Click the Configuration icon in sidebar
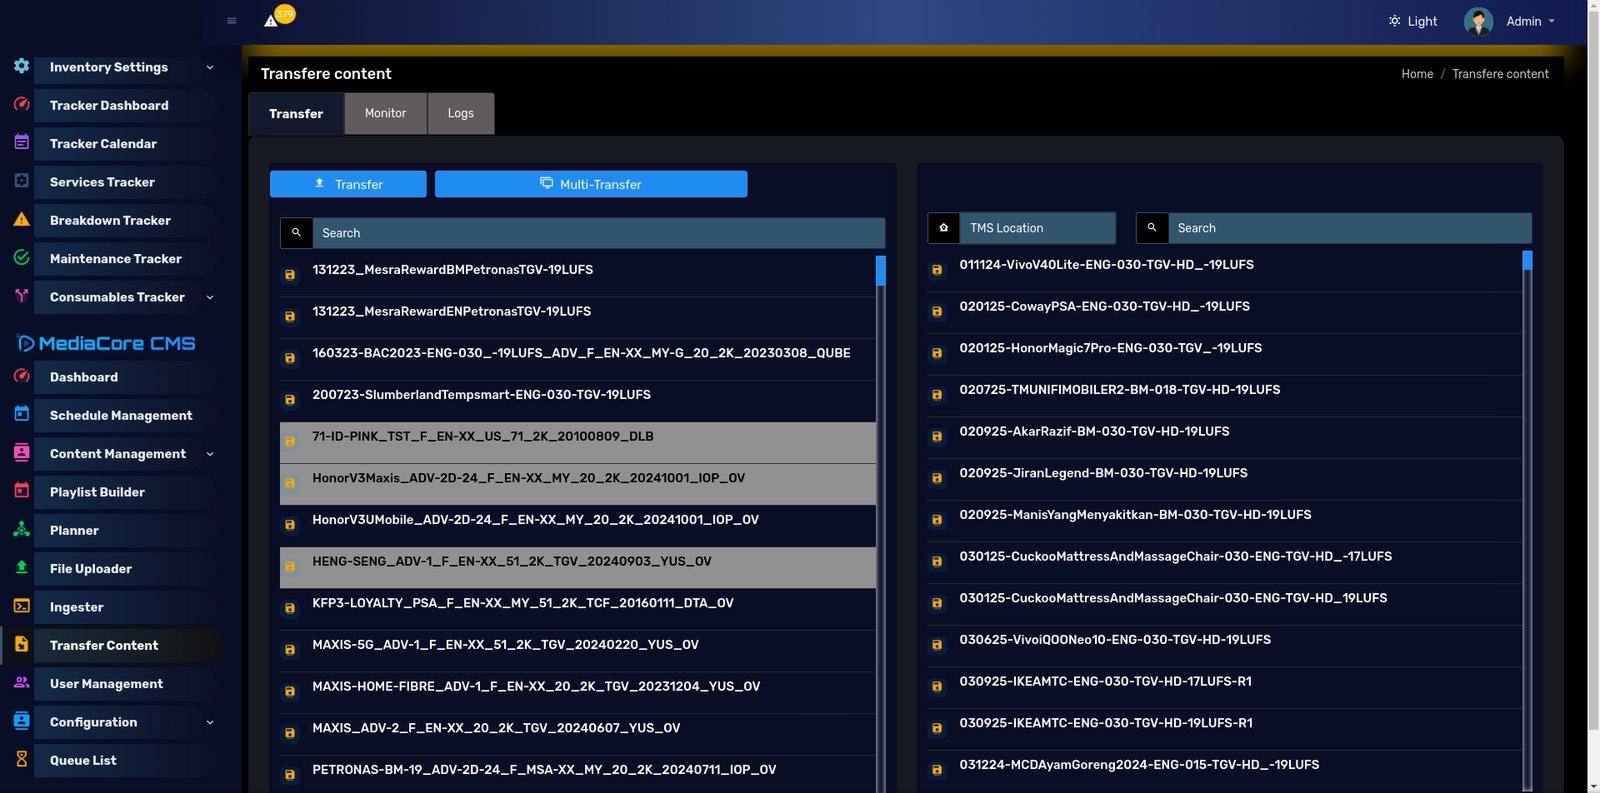 pos(21,721)
